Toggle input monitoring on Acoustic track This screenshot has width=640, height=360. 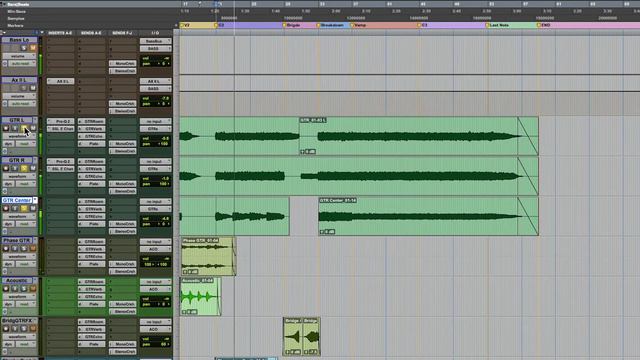15,289
